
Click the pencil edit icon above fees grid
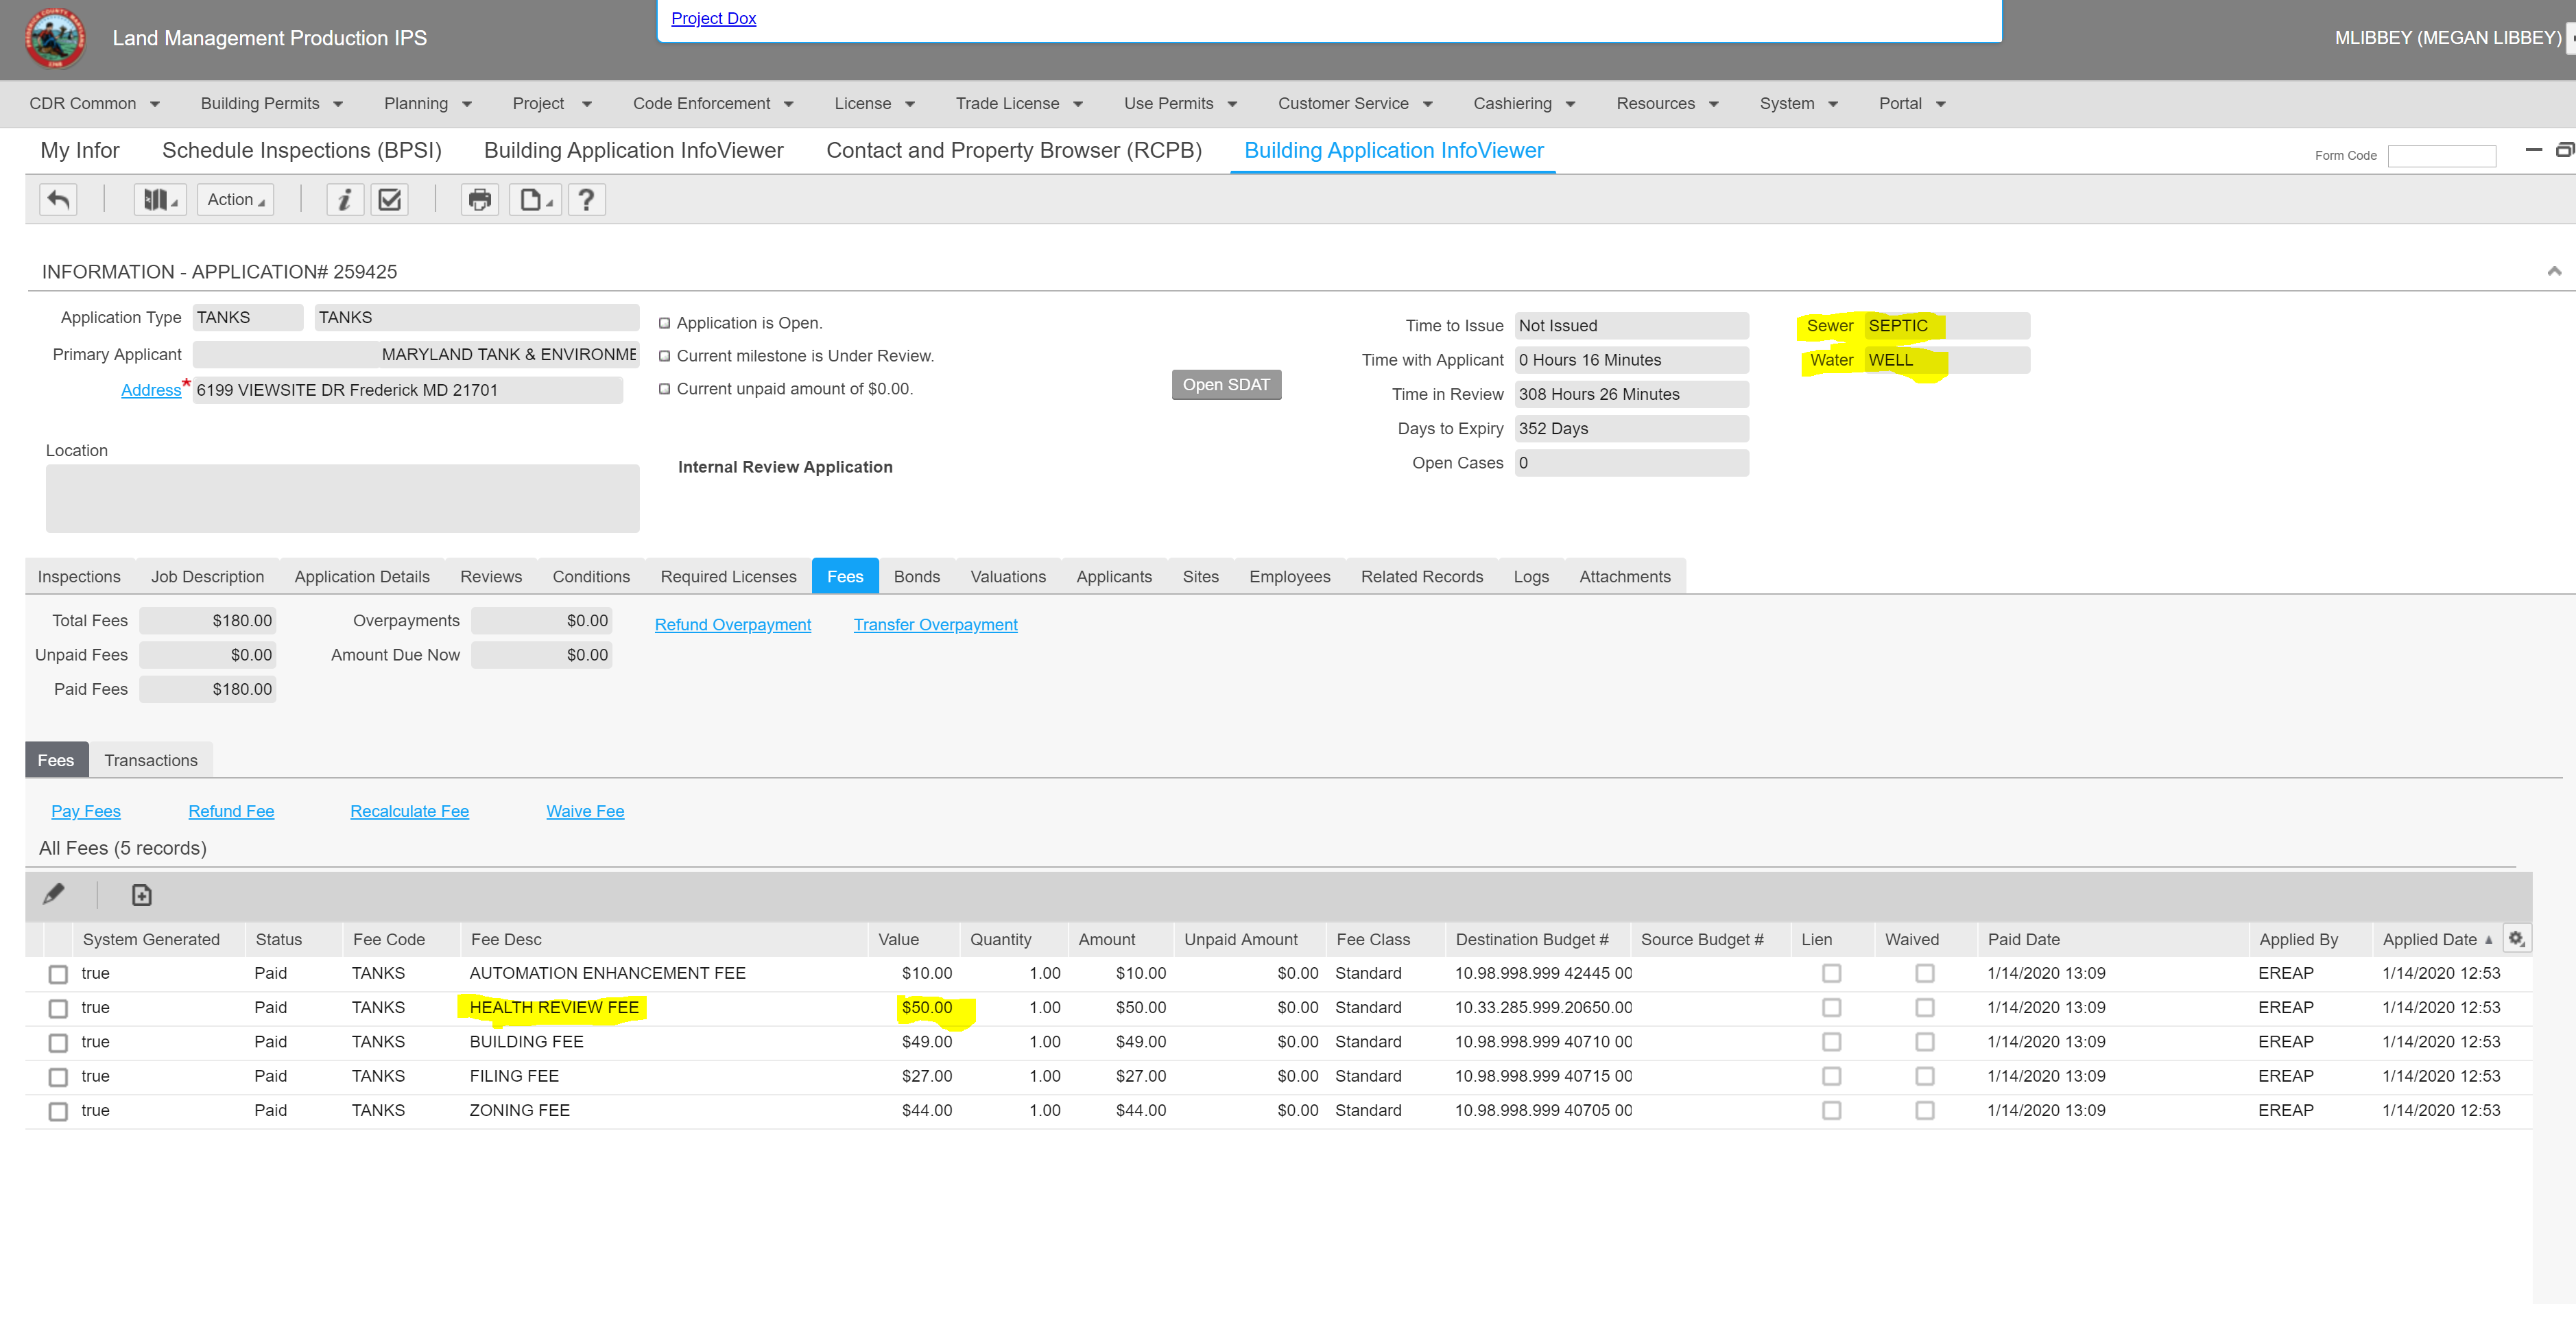point(54,894)
